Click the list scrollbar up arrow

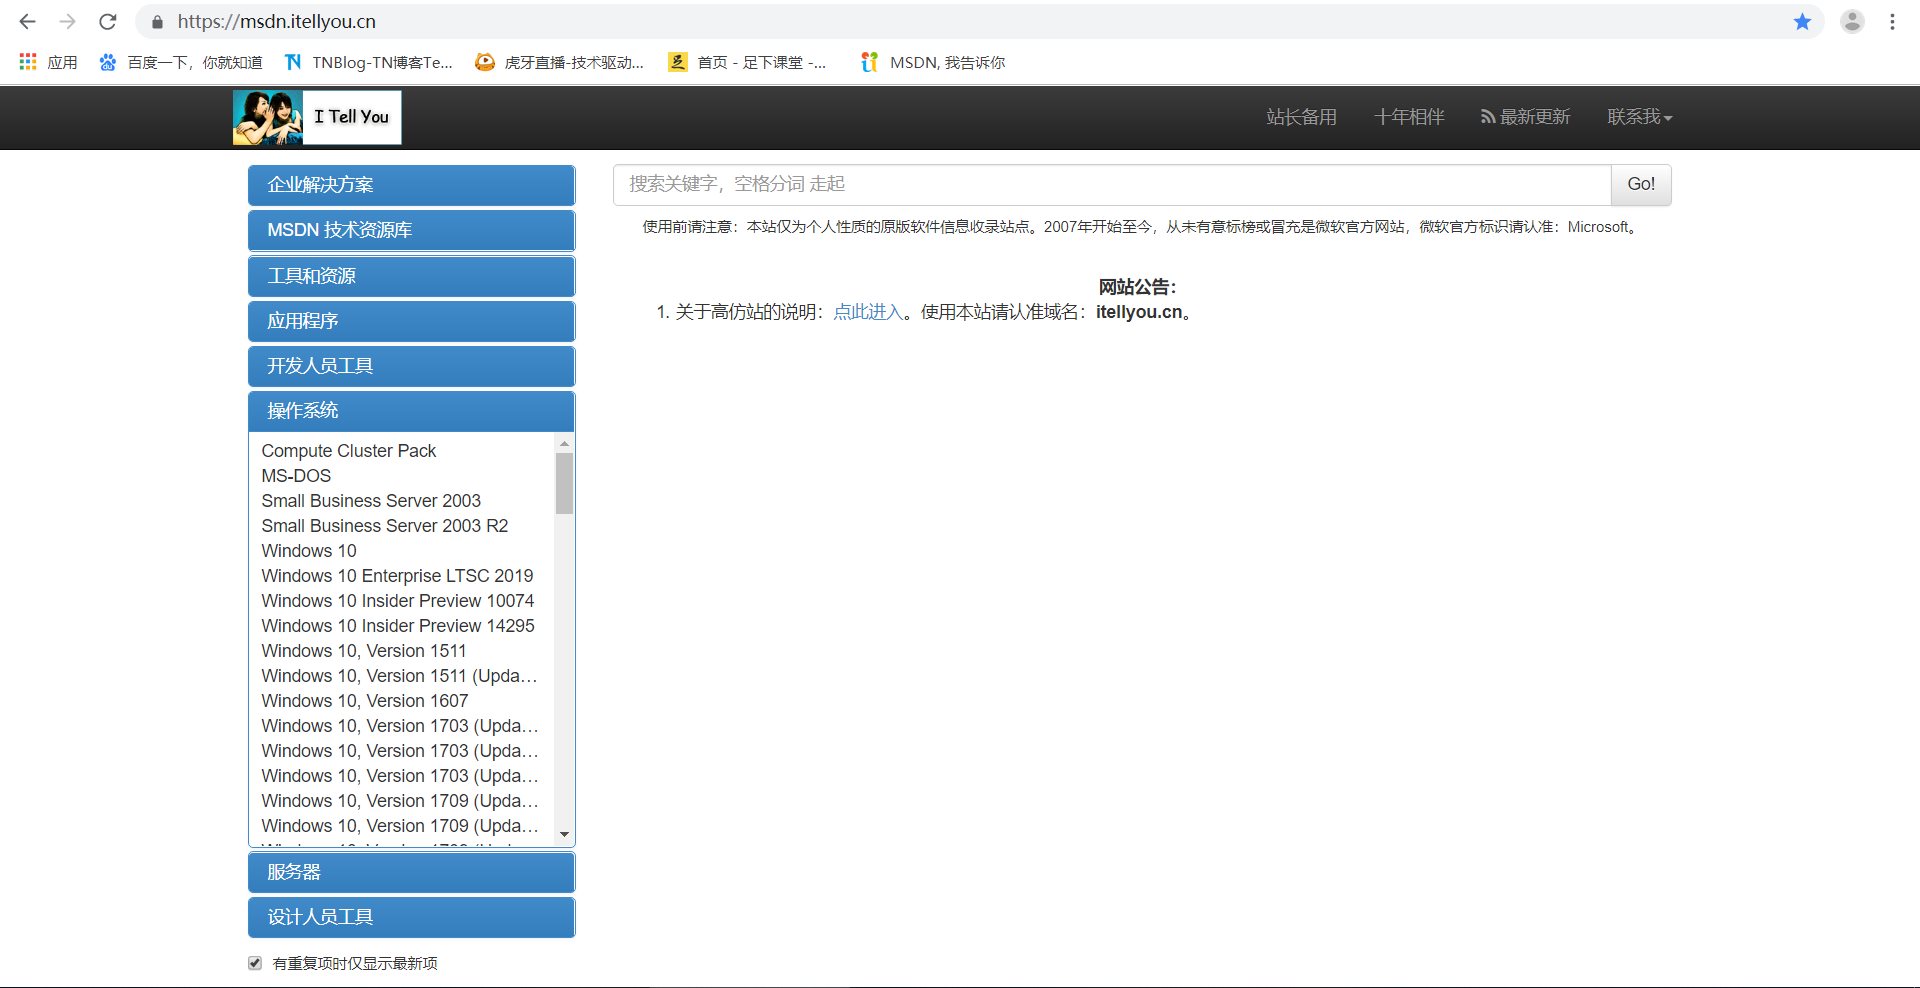565,443
